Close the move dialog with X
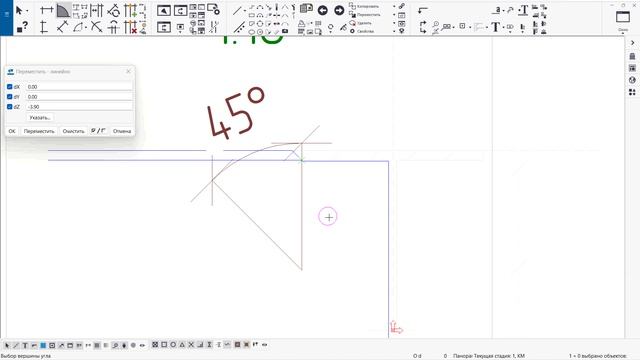Image resolution: width=640 pixels, height=360 pixels. (x=129, y=71)
